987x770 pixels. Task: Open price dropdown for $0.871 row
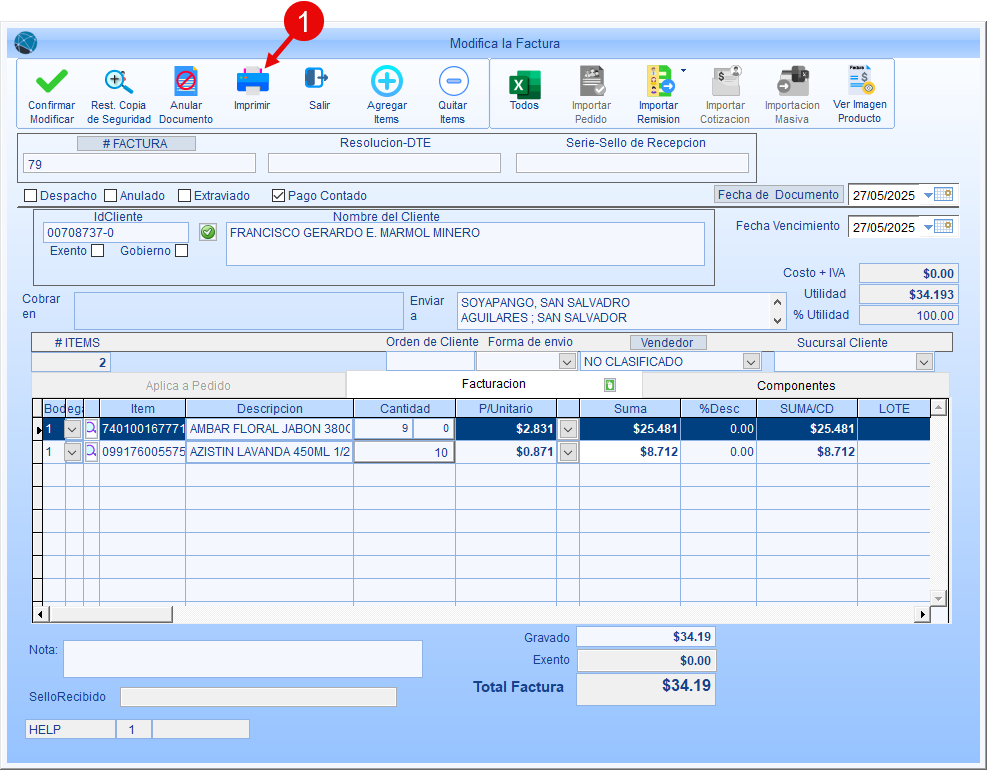(568, 452)
